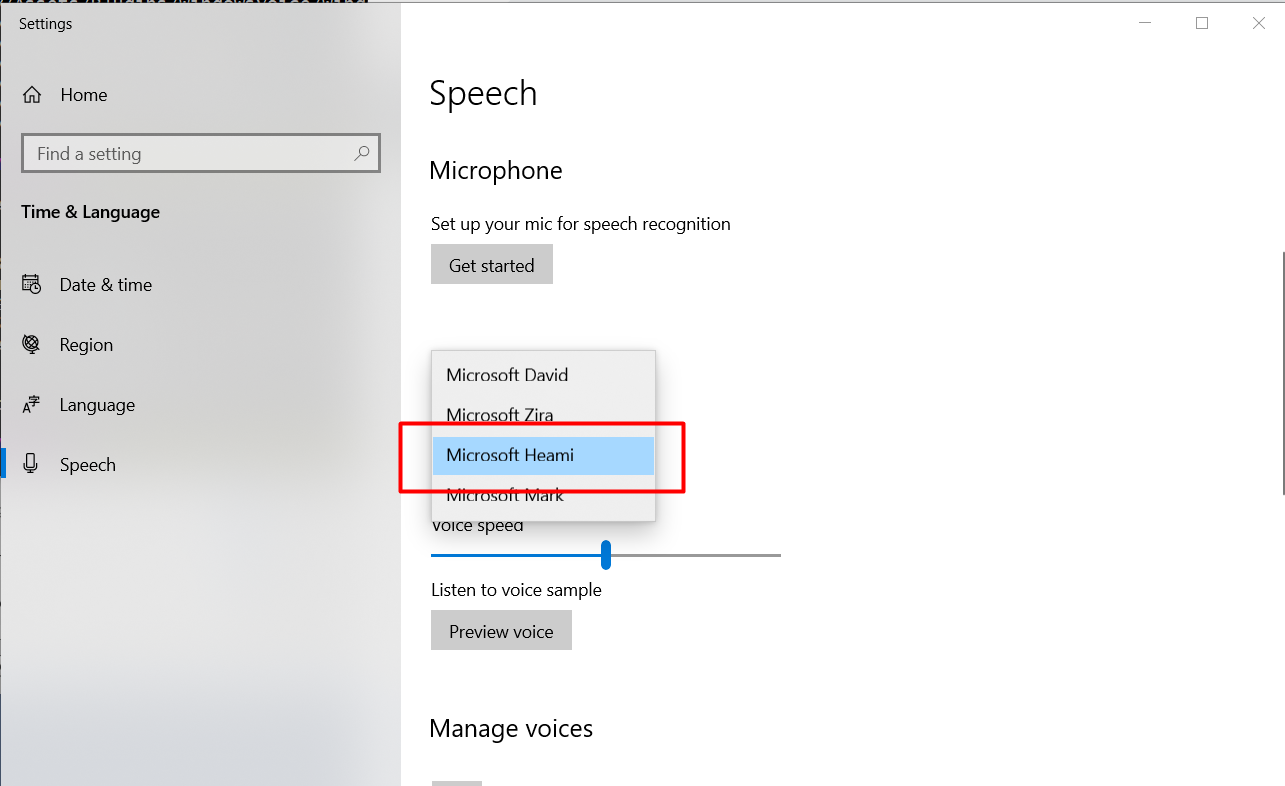Maximize the Settings window
1285x786 pixels.
[1202, 23]
